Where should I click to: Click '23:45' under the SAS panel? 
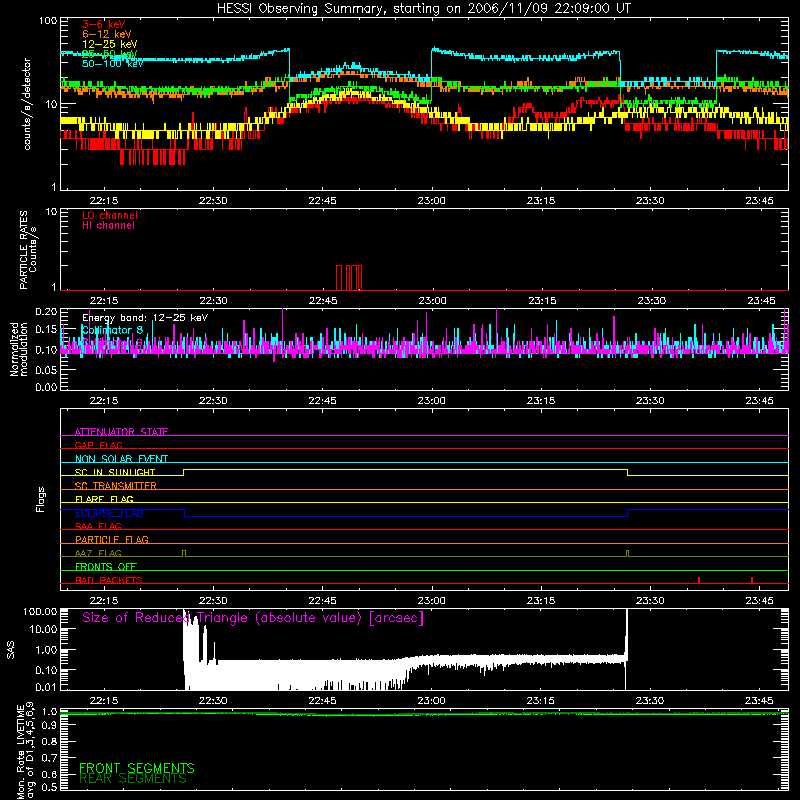pyautogui.click(x=759, y=701)
